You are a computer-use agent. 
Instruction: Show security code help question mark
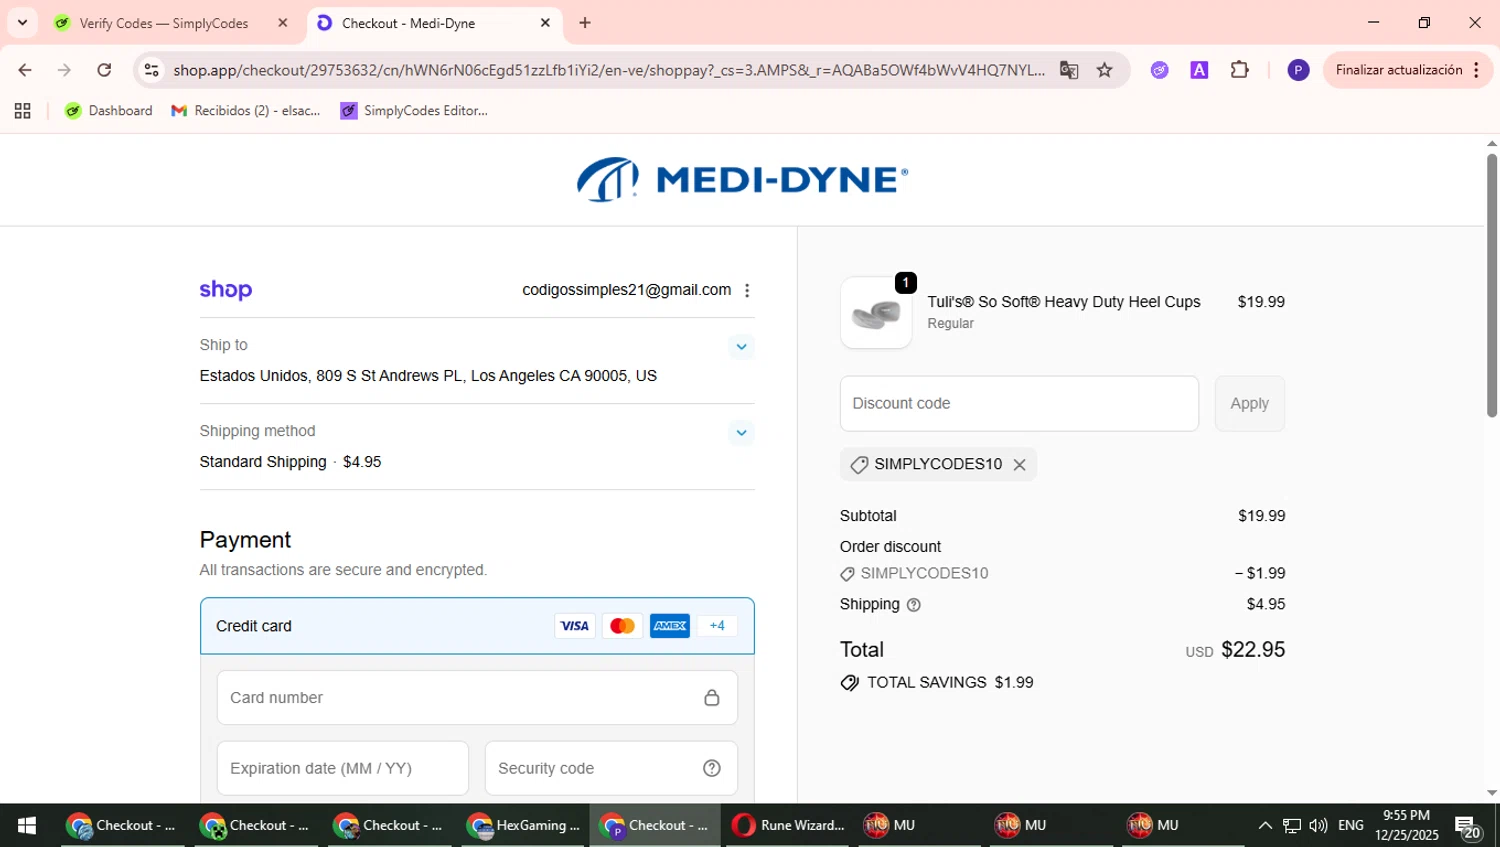point(712,769)
